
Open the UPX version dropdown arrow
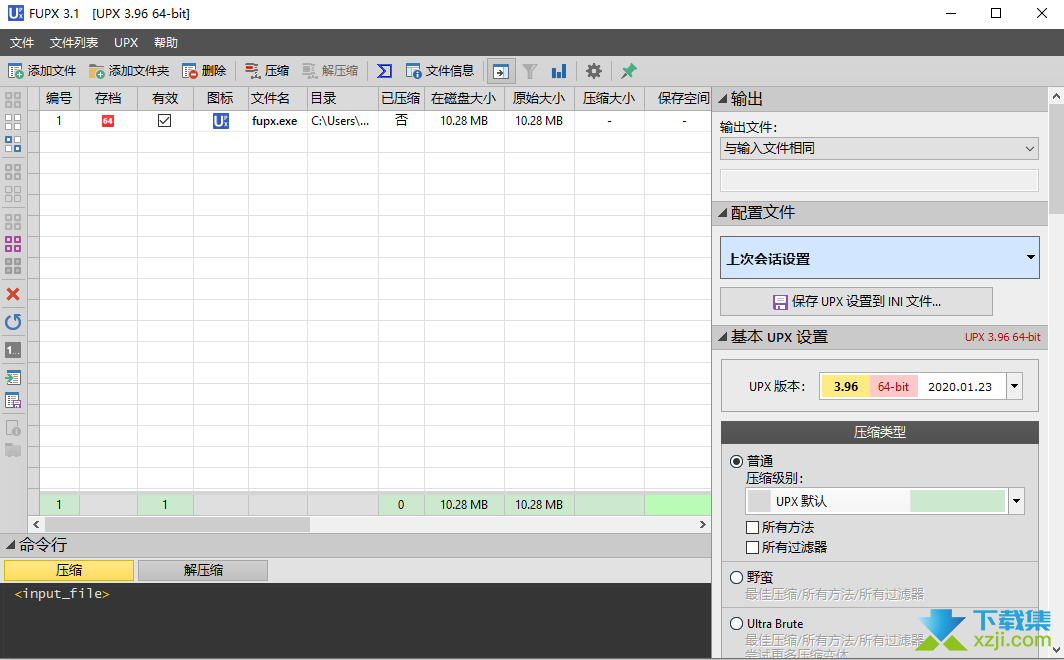[x=1014, y=387]
